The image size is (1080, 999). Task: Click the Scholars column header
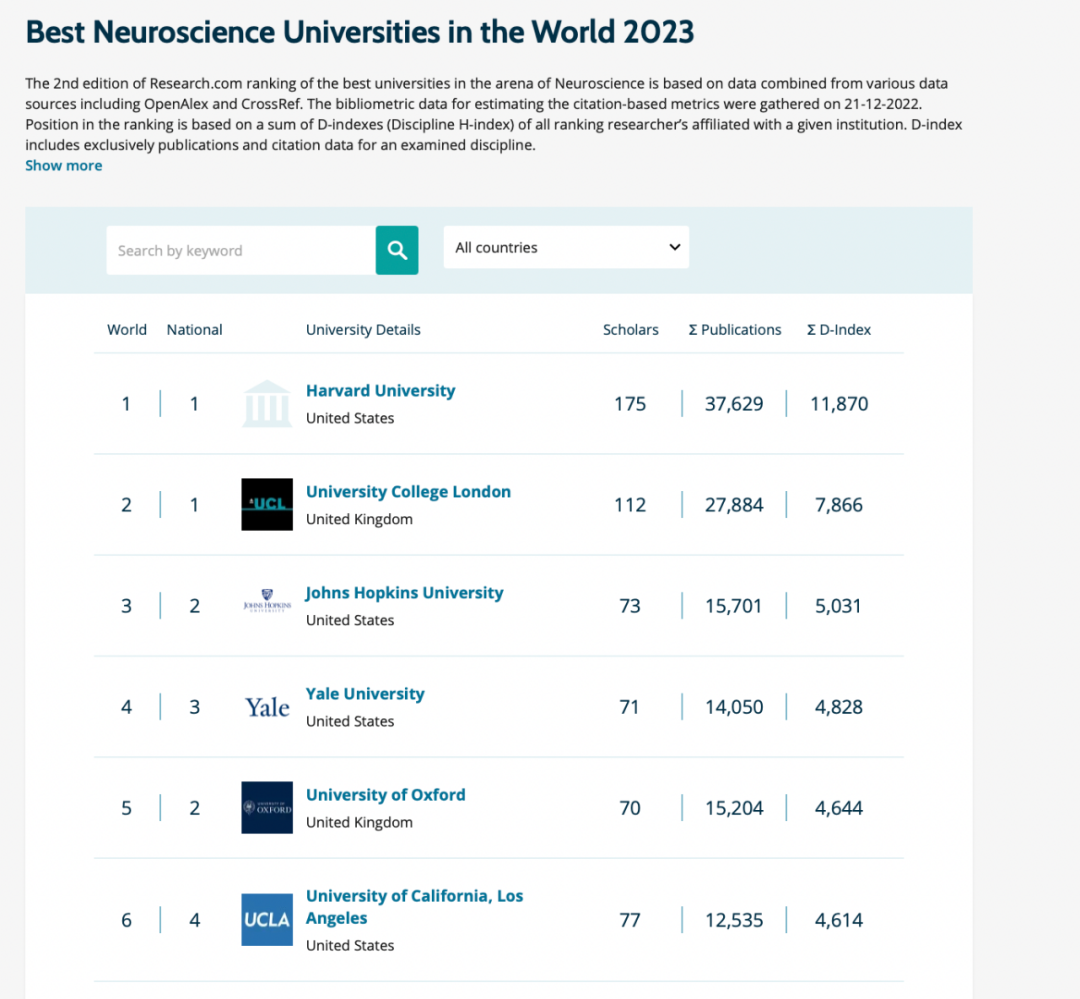[x=630, y=329]
